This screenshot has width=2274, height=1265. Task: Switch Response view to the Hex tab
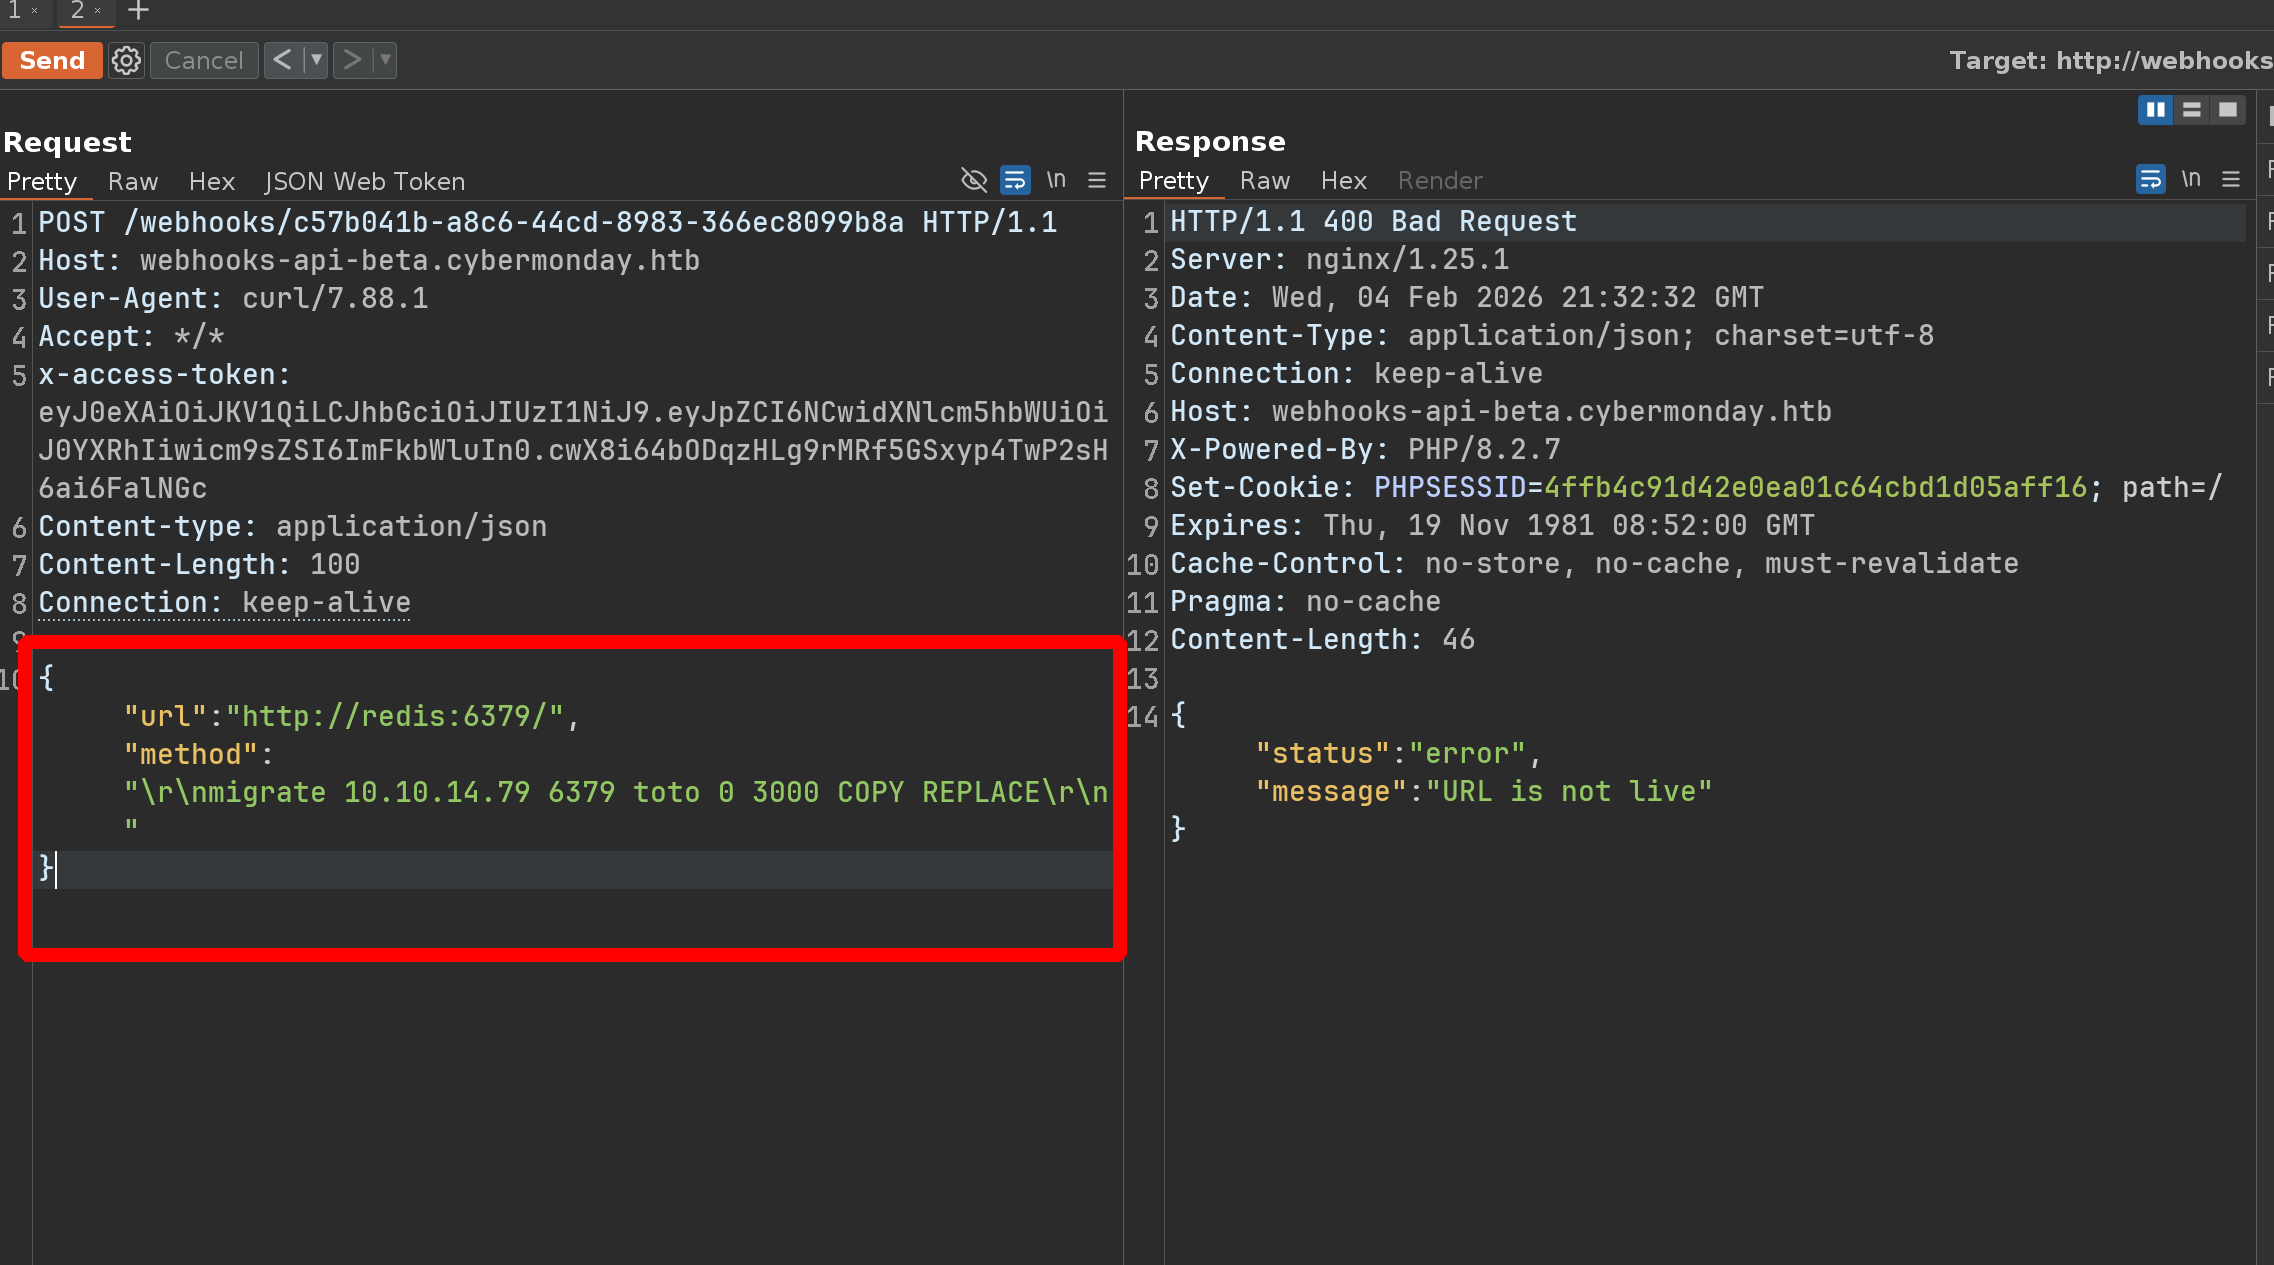click(x=1343, y=180)
